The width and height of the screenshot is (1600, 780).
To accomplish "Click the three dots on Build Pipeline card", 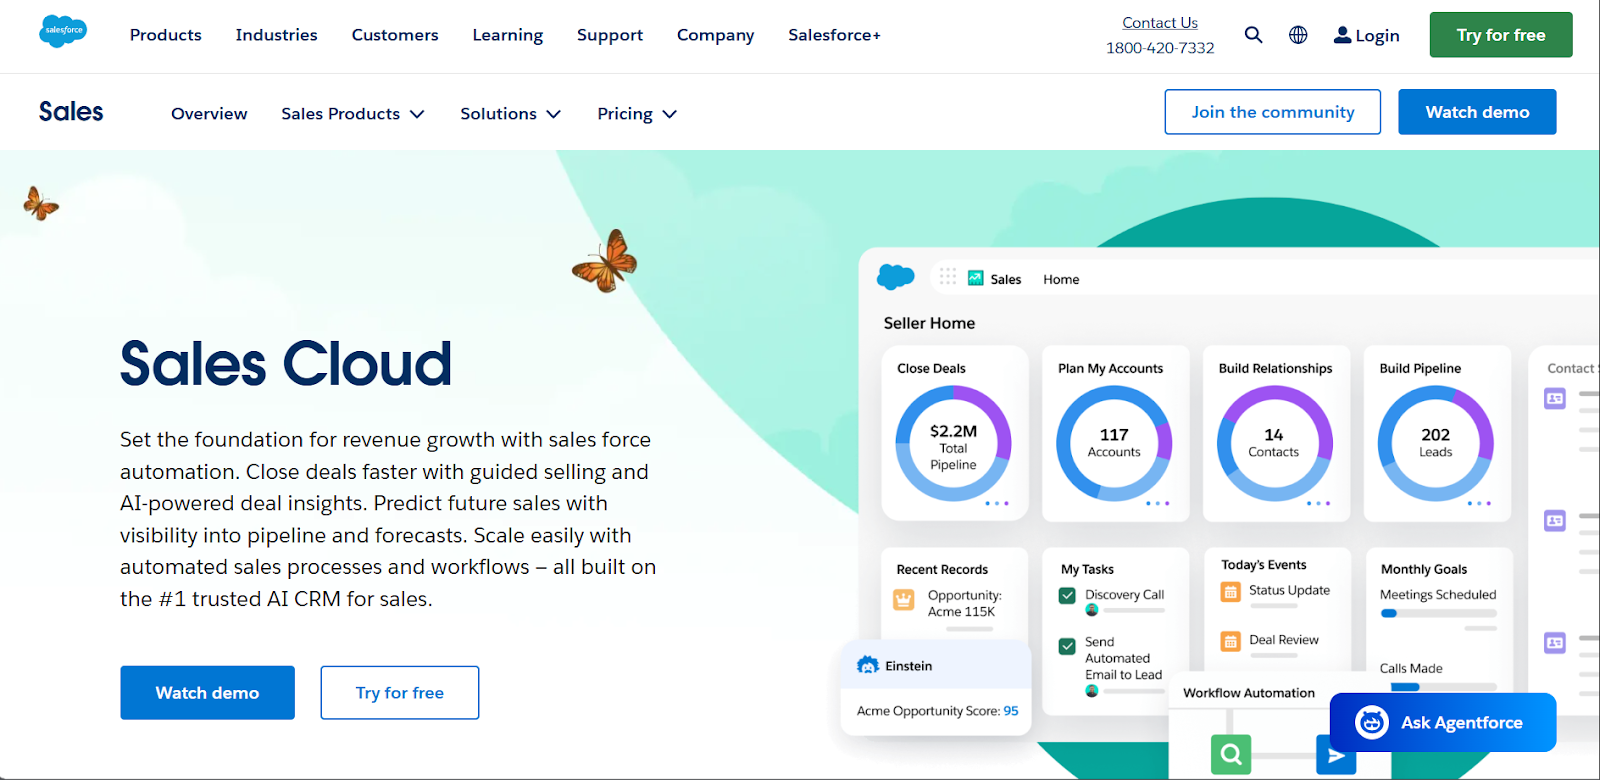I will click(x=1479, y=503).
